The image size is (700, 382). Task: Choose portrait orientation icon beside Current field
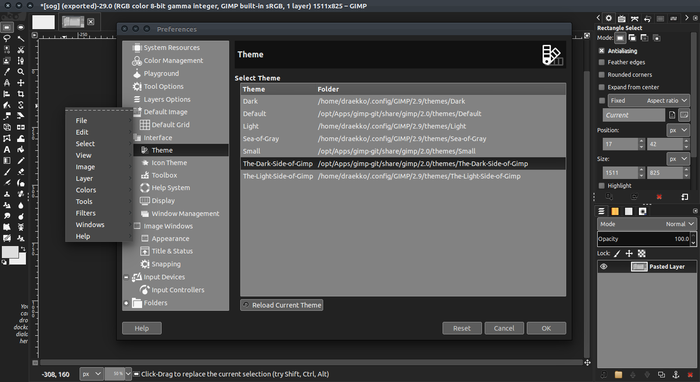click(672, 115)
